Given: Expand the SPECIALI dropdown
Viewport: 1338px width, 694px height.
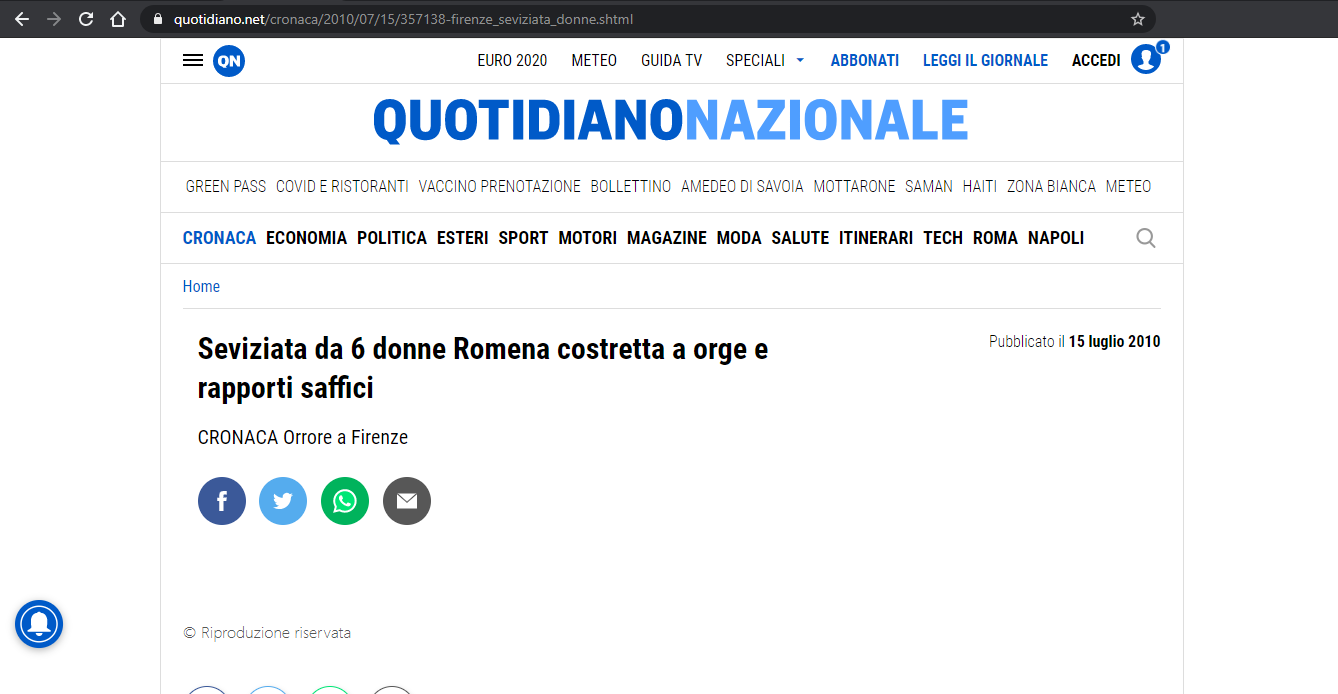Looking at the screenshot, I should pyautogui.click(x=765, y=61).
